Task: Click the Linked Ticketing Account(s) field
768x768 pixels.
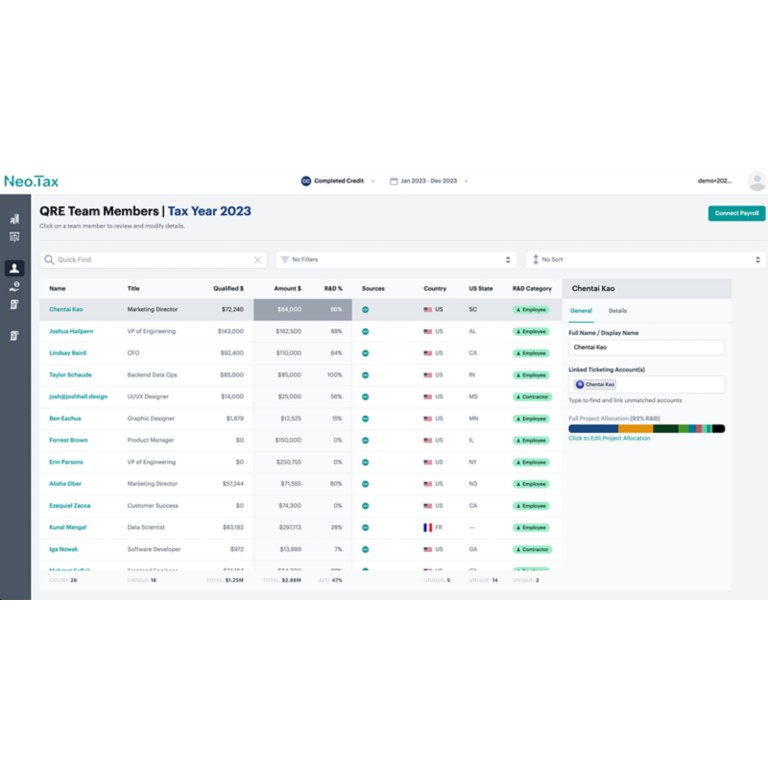Action: 647,384
